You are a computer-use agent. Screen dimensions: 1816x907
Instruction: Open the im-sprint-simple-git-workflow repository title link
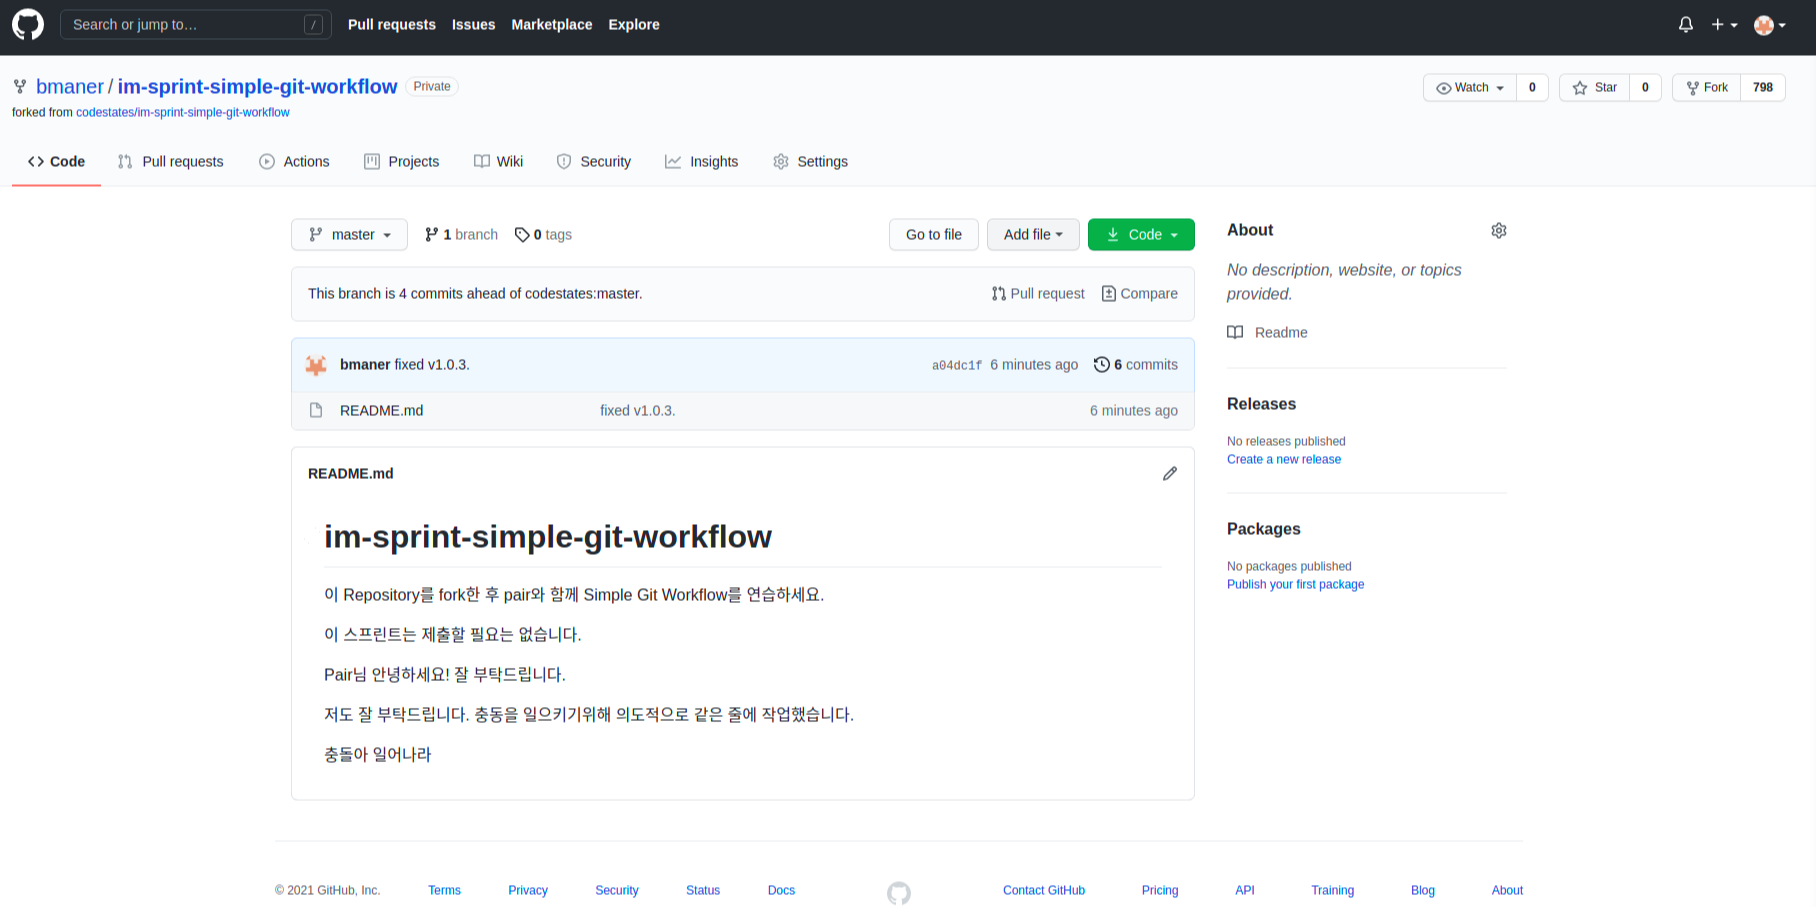tap(257, 86)
